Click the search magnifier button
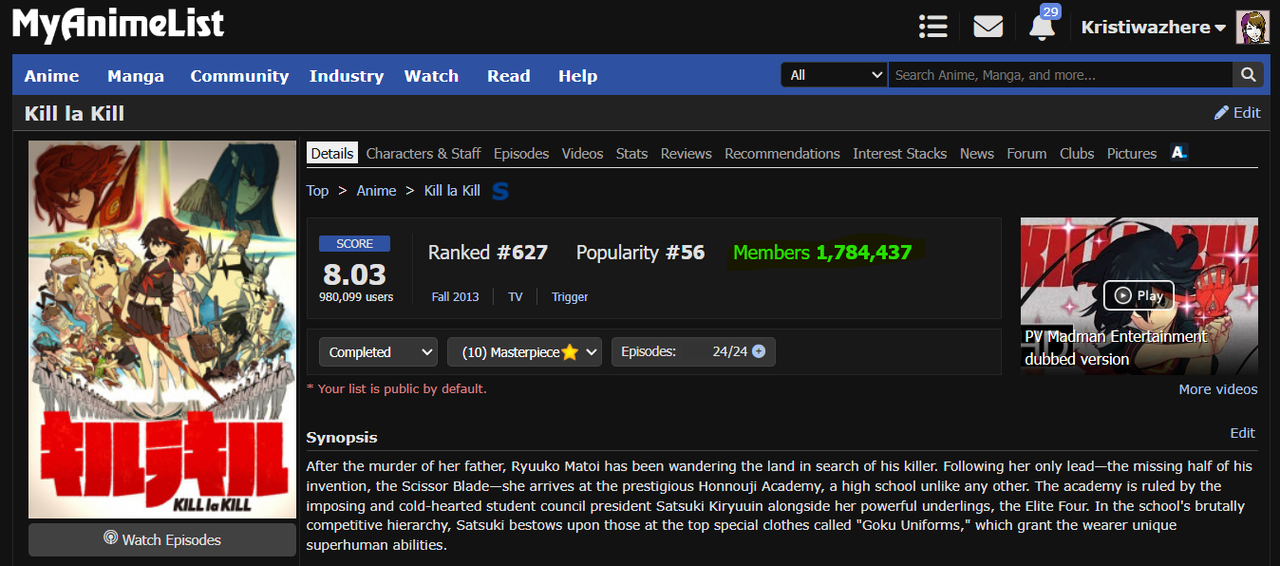 (1247, 74)
